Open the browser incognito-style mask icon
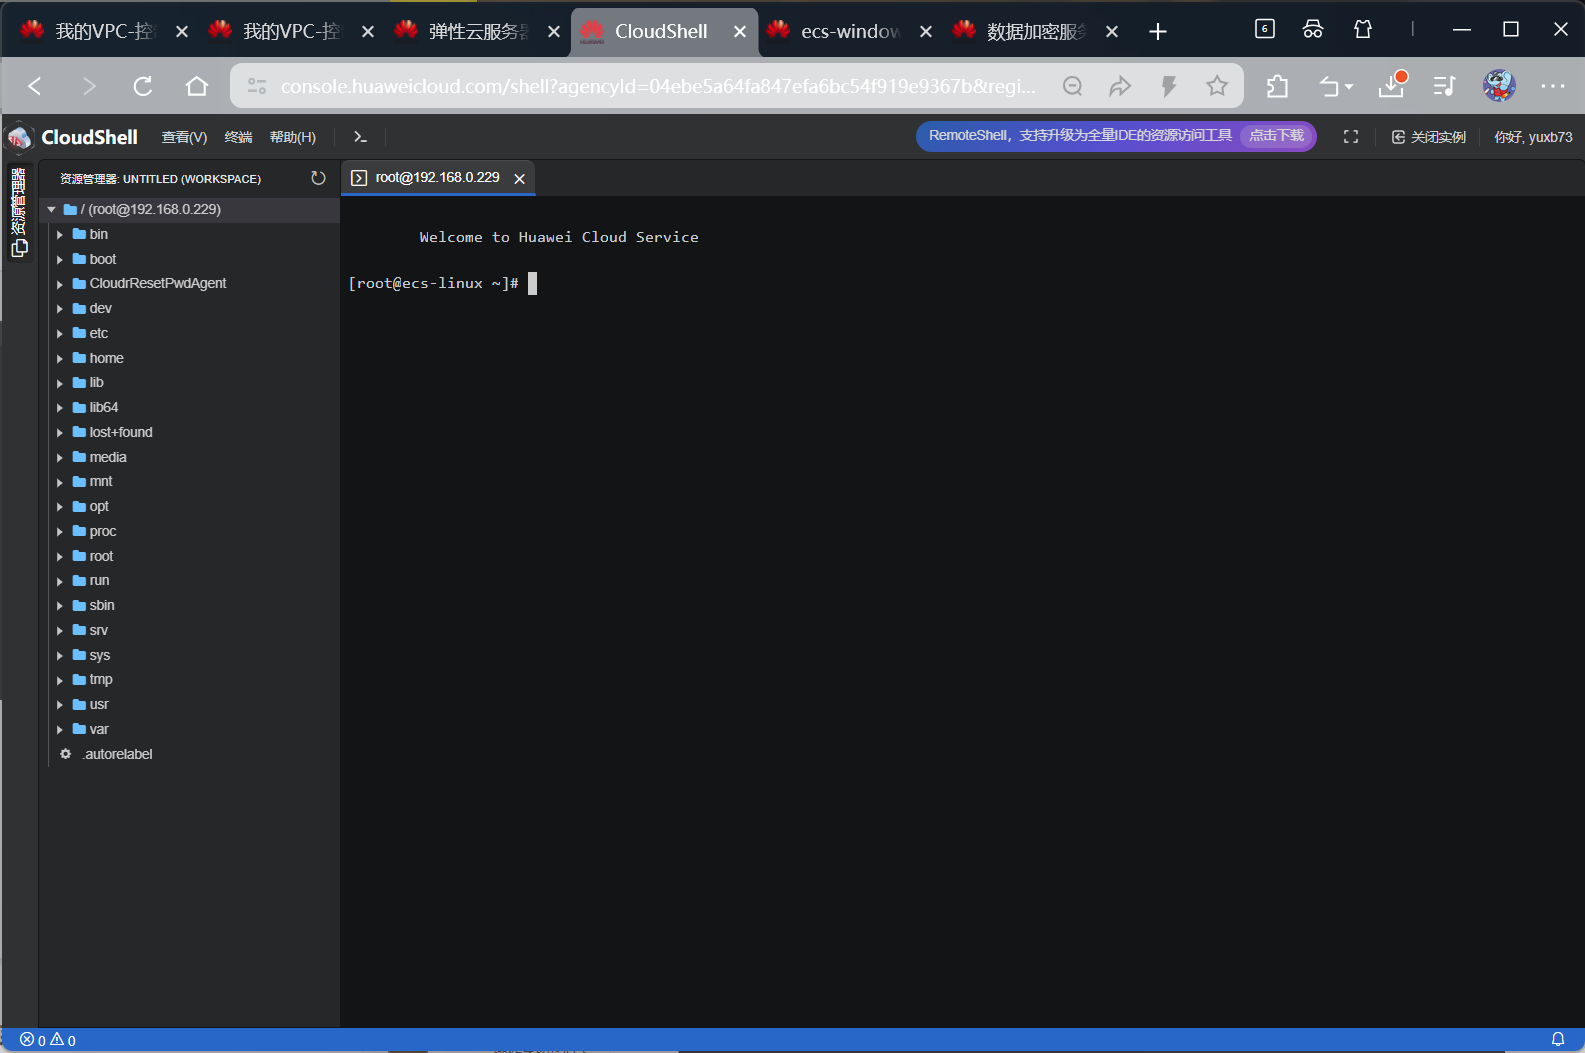 pyautogui.click(x=1313, y=29)
